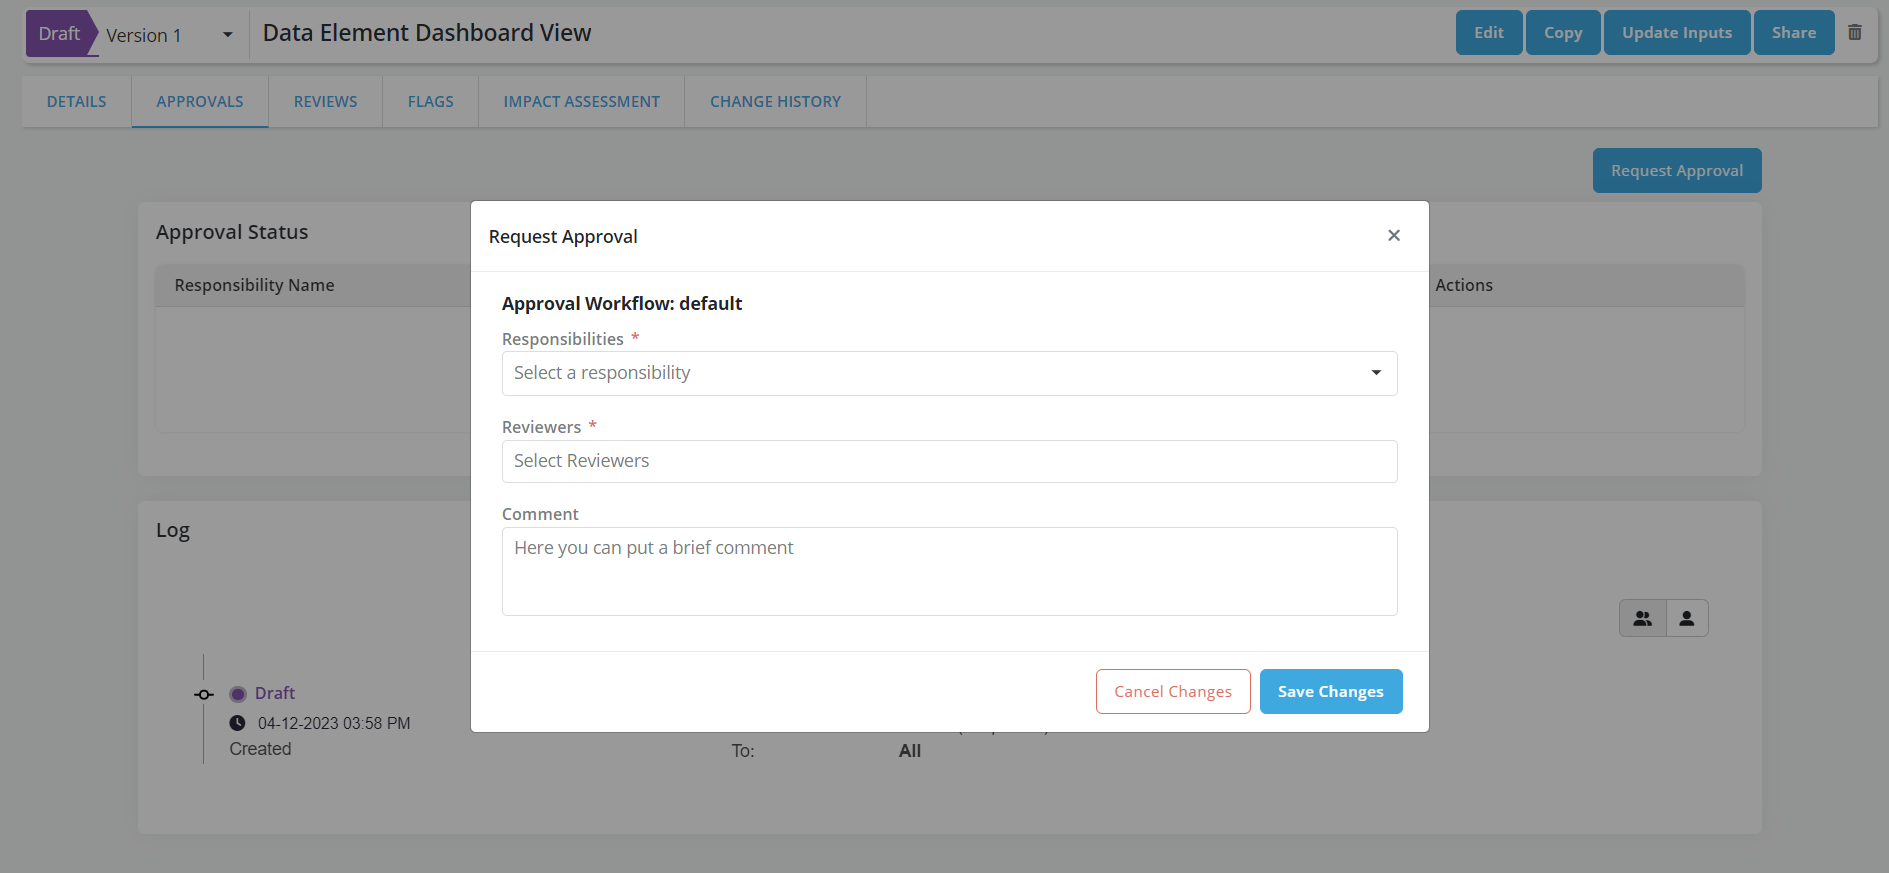This screenshot has width=1889, height=873.
Task: Click the Cancel Changes button
Action: [x=1172, y=692]
